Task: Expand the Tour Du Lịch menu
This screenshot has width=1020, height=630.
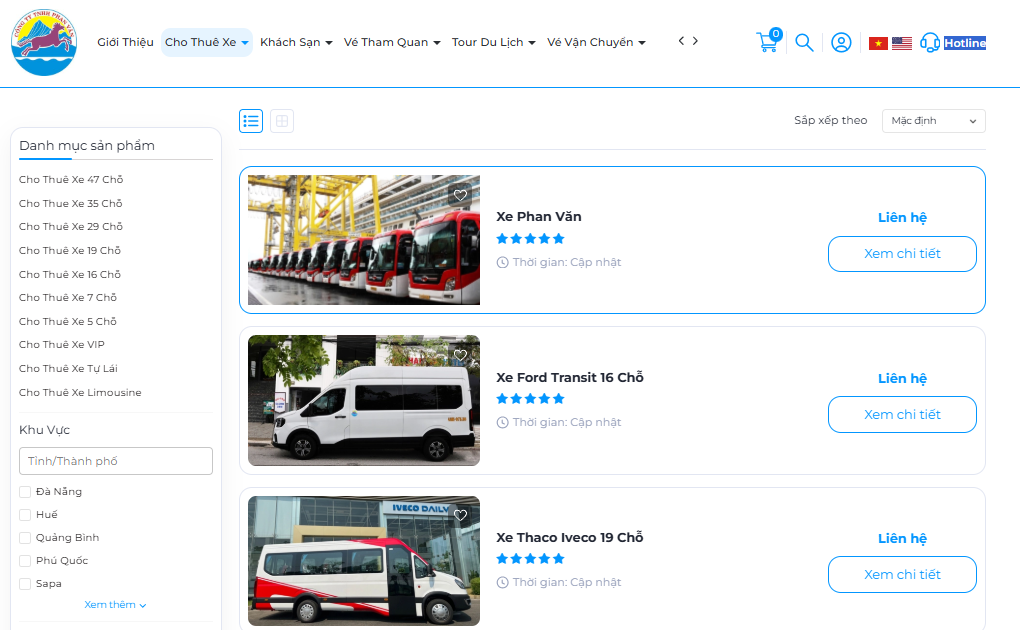Action: [494, 42]
